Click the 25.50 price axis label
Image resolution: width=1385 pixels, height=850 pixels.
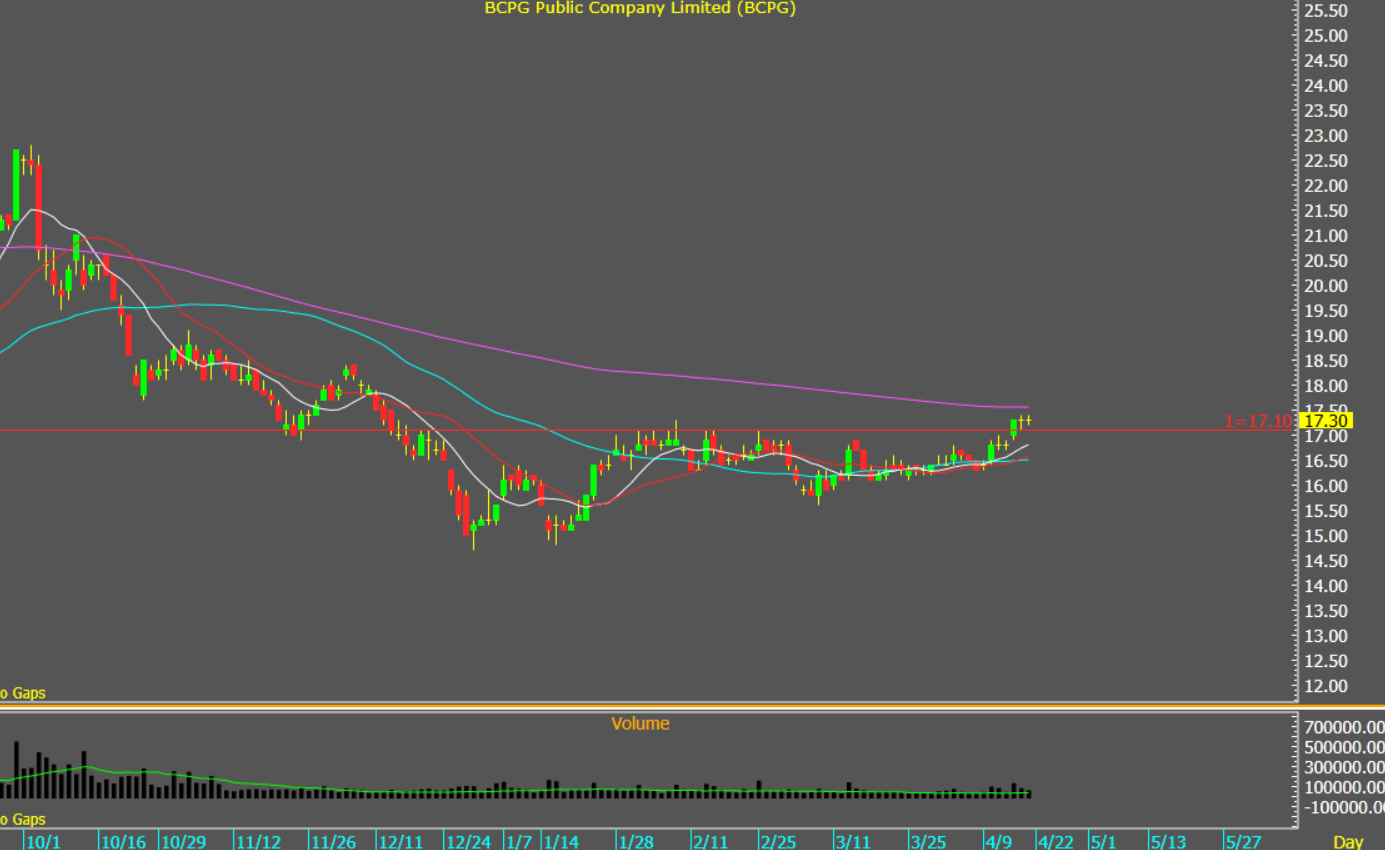(1324, 11)
